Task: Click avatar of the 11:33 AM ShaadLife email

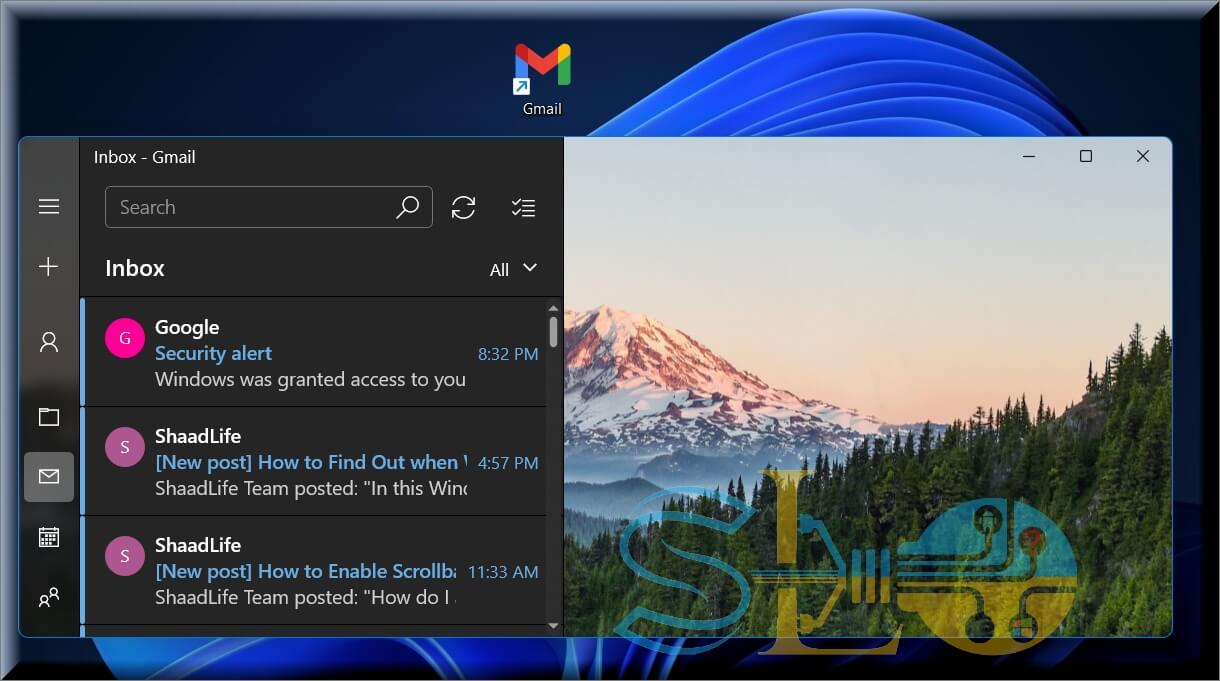Action: tap(125, 556)
